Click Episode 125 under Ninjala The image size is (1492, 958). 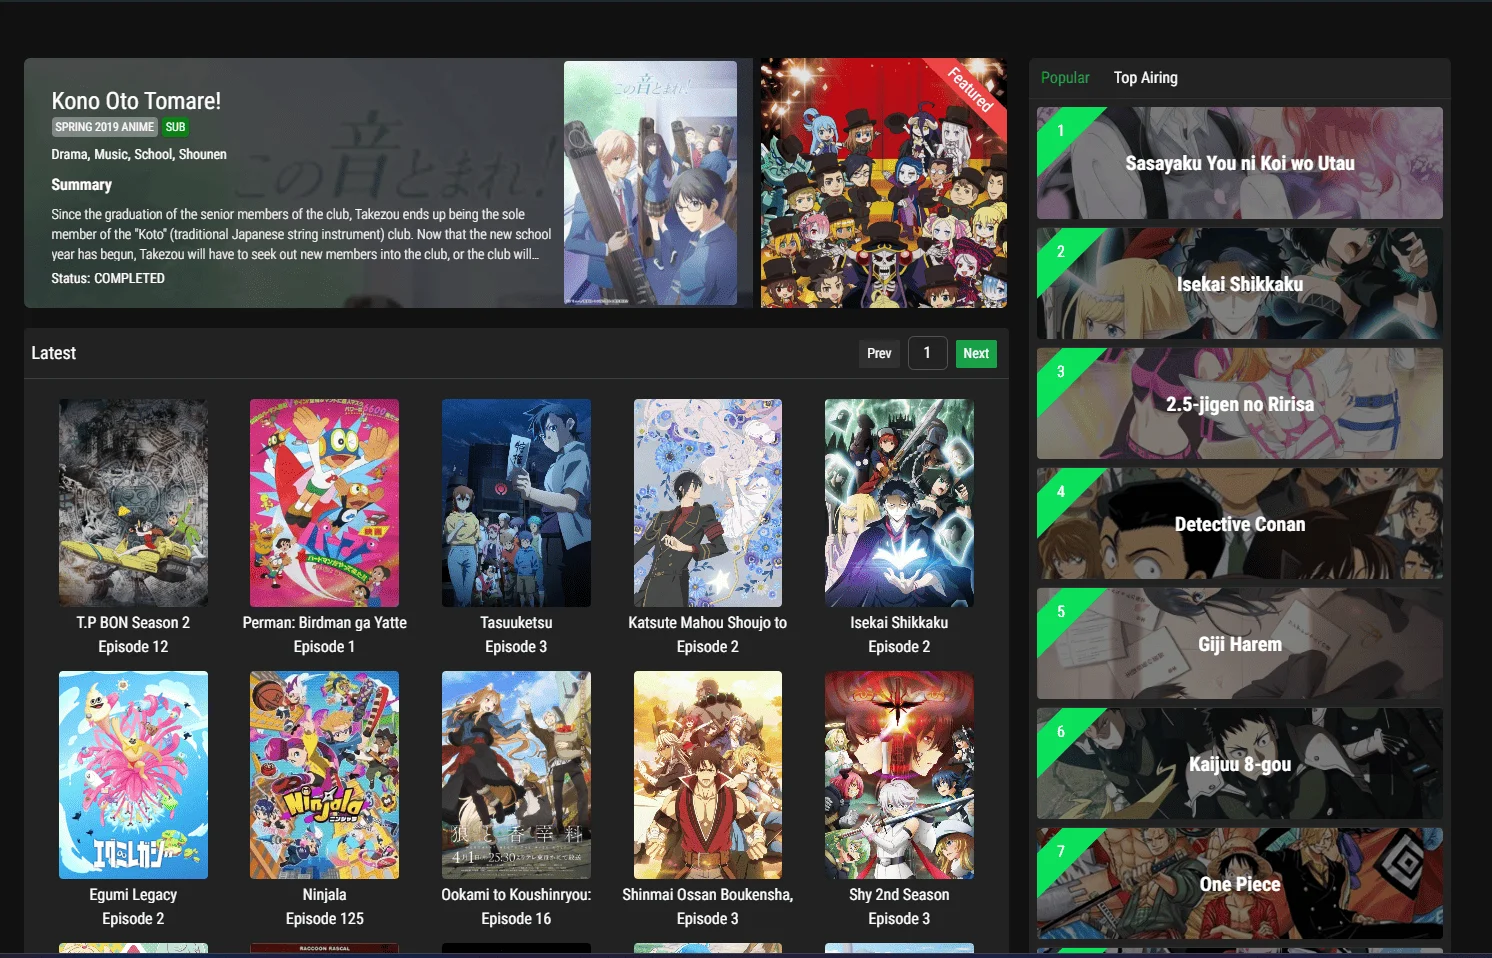(324, 918)
